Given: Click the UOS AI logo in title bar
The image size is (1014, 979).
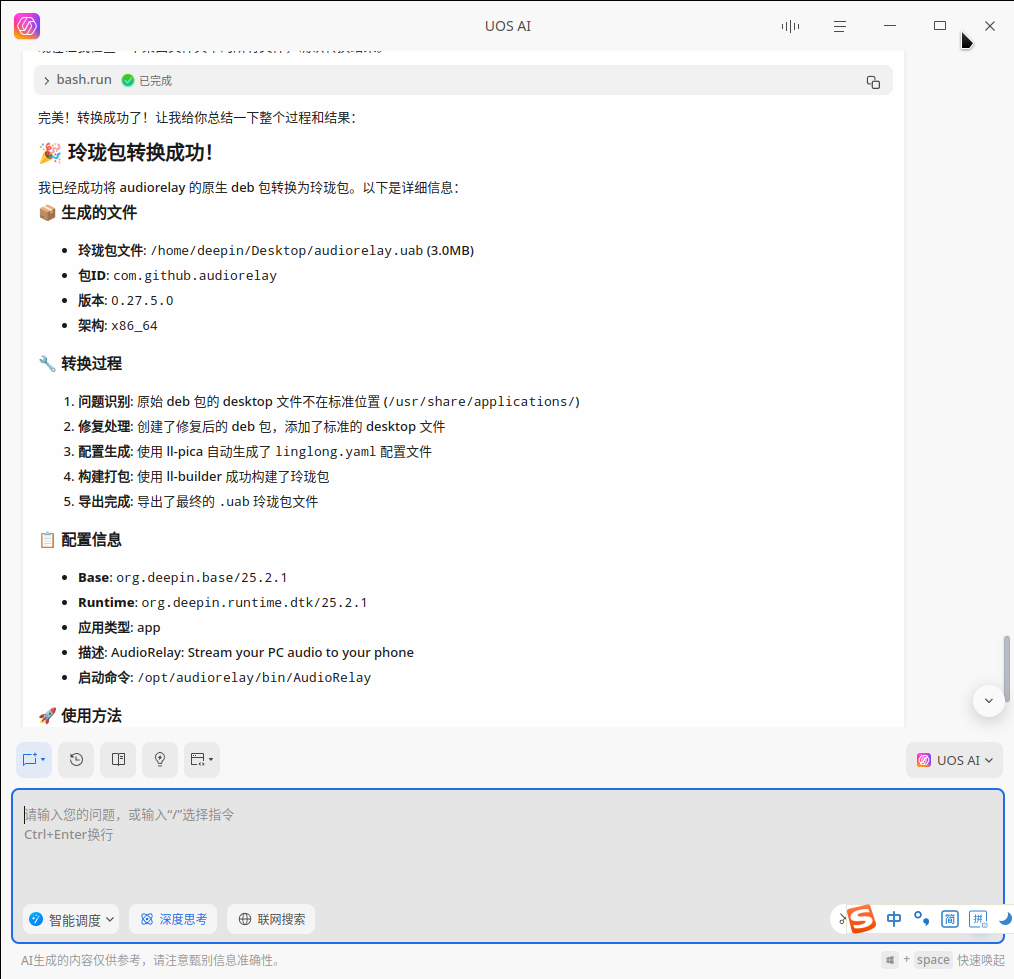Looking at the screenshot, I should (x=27, y=26).
